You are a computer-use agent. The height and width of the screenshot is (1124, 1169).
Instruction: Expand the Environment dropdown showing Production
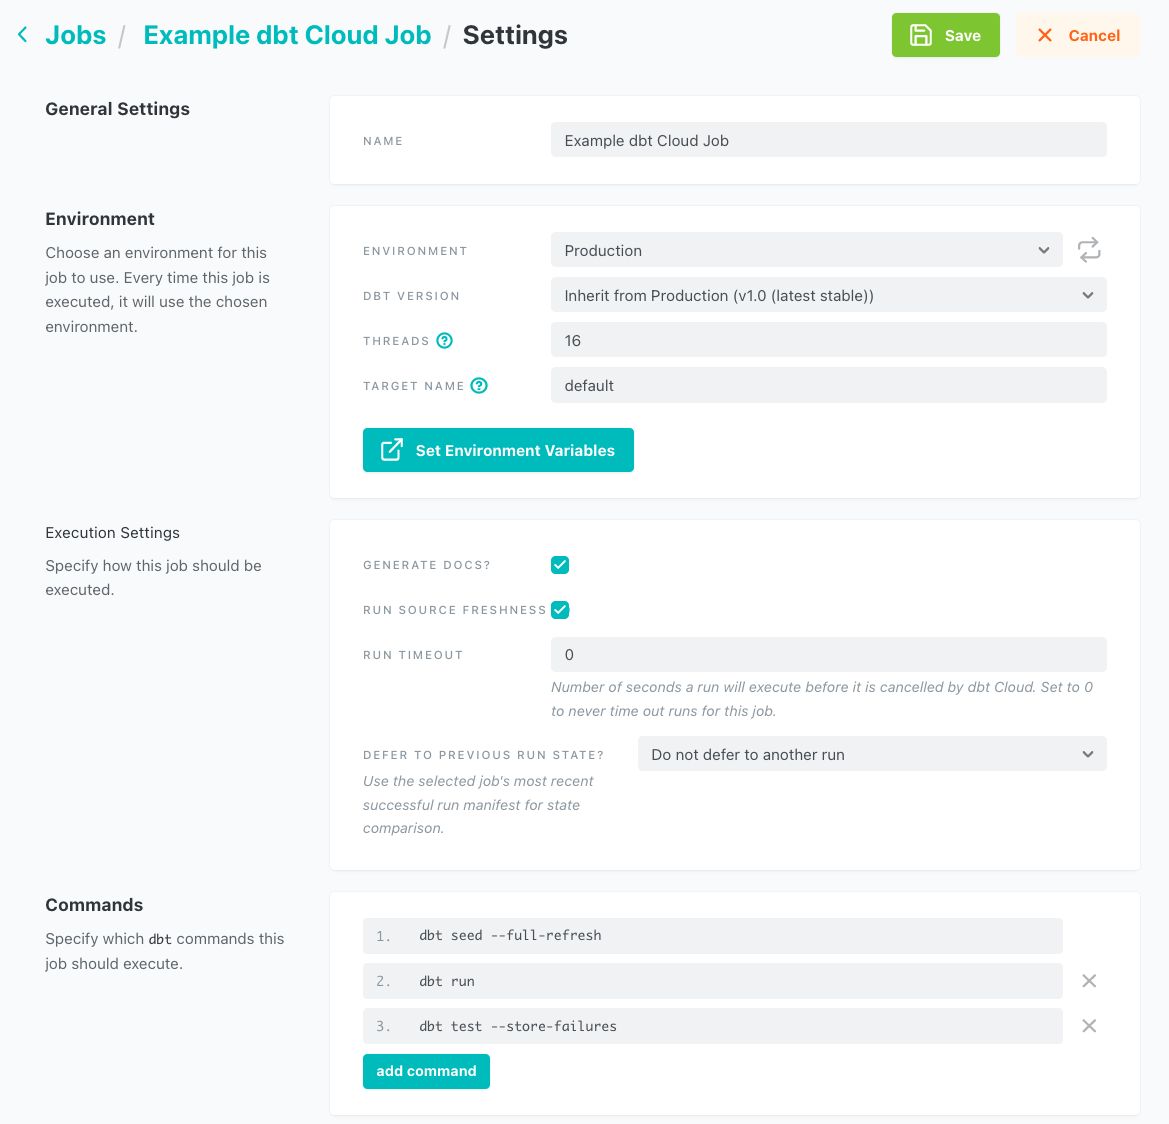[805, 250]
